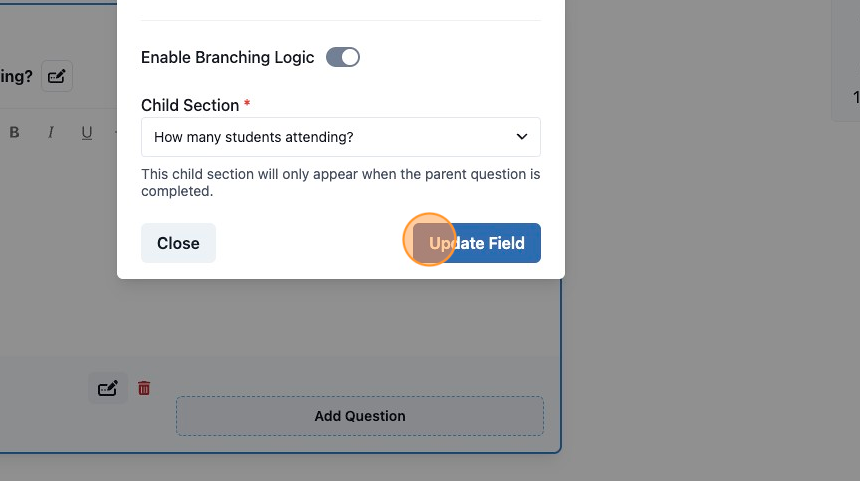The width and height of the screenshot is (860, 481).
Task: Click the dimmed editor area below the formatting toolbar
Action: pyautogui.click(x=60, y=247)
